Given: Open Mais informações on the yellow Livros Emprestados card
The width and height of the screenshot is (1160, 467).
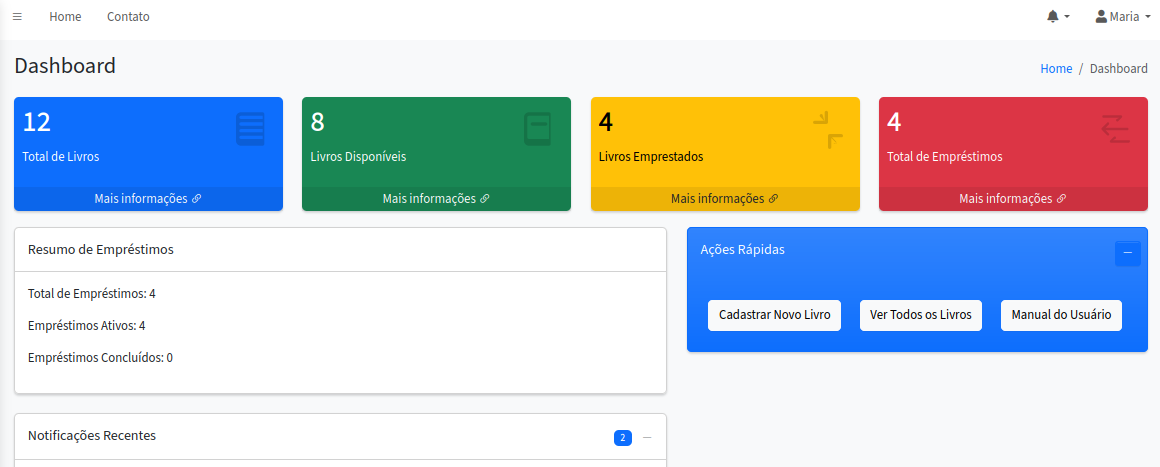Looking at the screenshot, I should [x=724, y=199].
